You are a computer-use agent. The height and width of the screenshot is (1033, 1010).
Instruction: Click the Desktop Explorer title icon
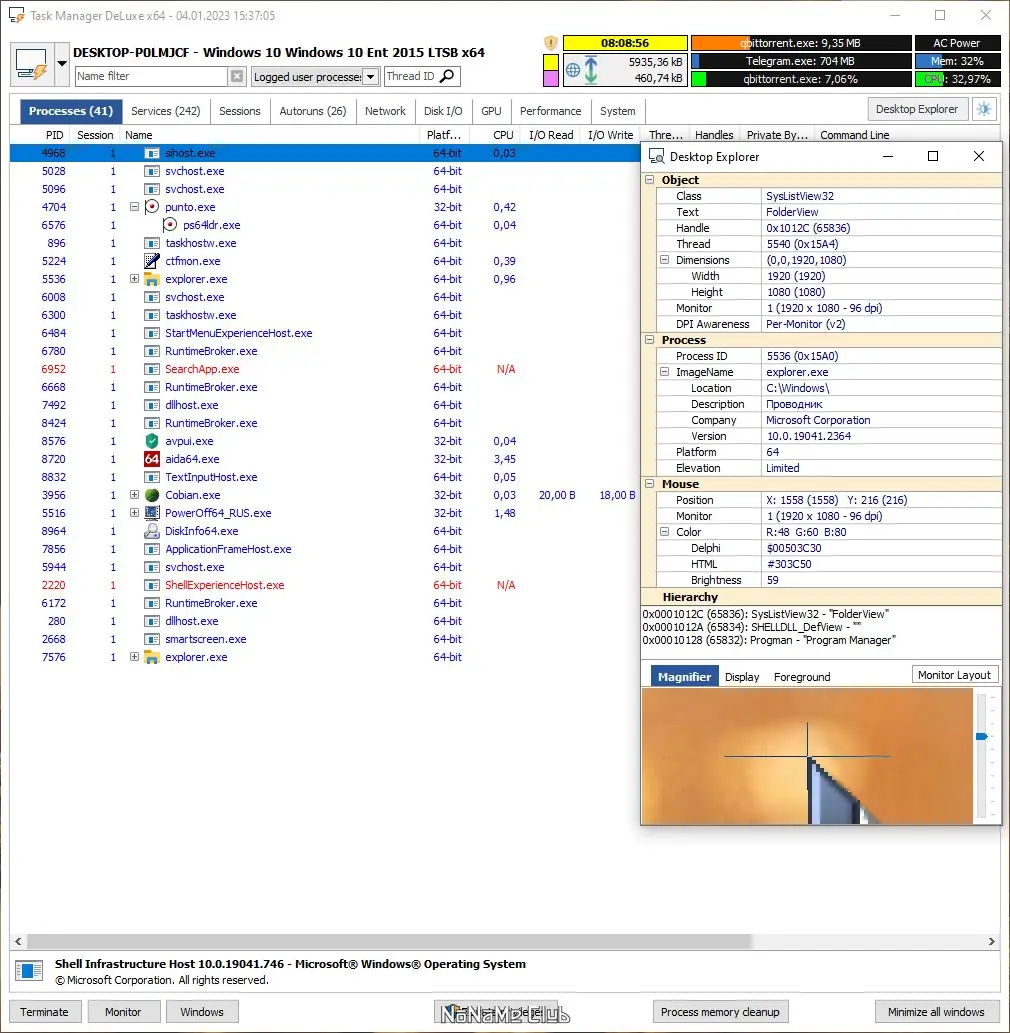(656, 157)
